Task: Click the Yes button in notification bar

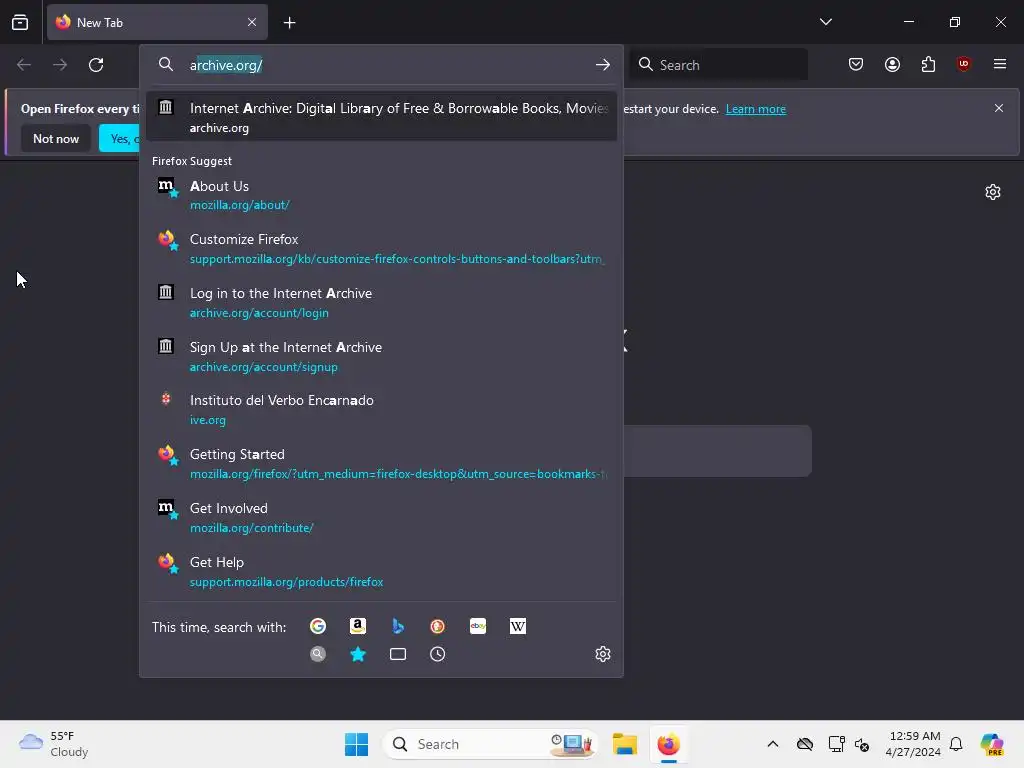Action: (120, 138)
